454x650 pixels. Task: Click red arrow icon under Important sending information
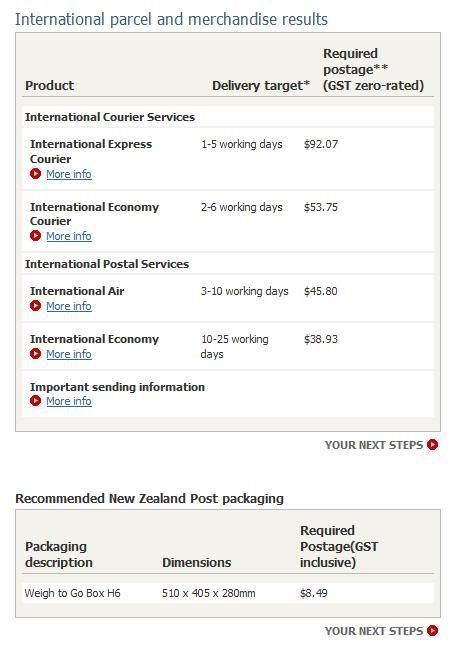tap(35, 401)
